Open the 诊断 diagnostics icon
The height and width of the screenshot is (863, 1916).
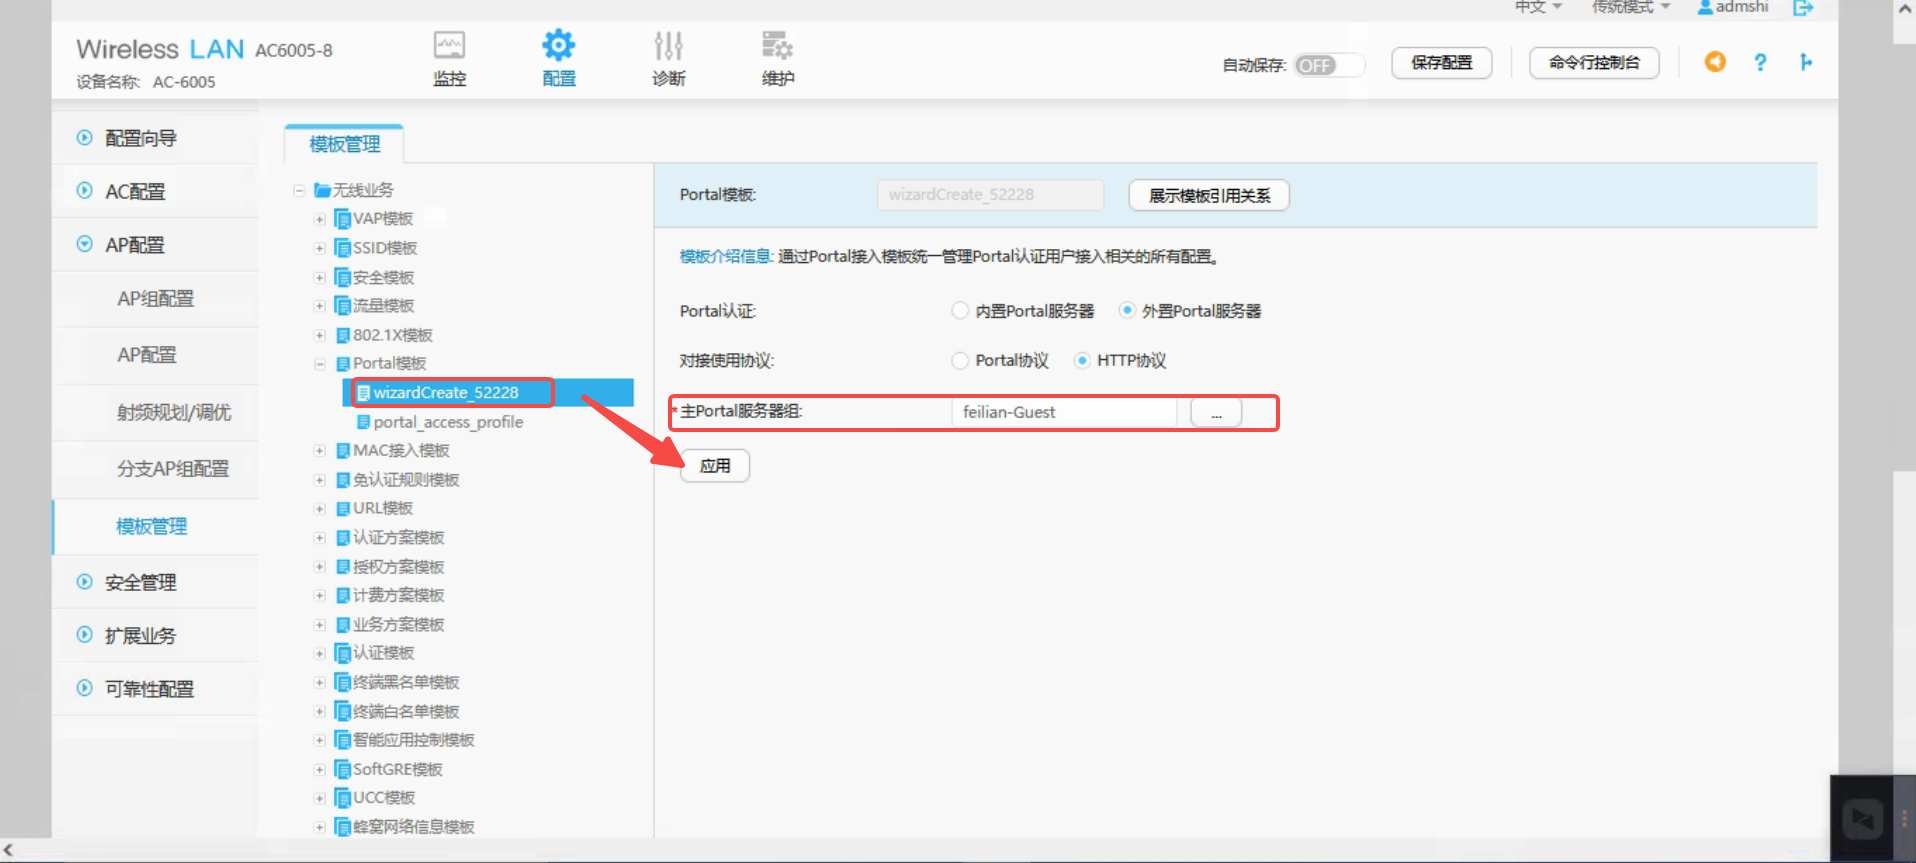668,45
